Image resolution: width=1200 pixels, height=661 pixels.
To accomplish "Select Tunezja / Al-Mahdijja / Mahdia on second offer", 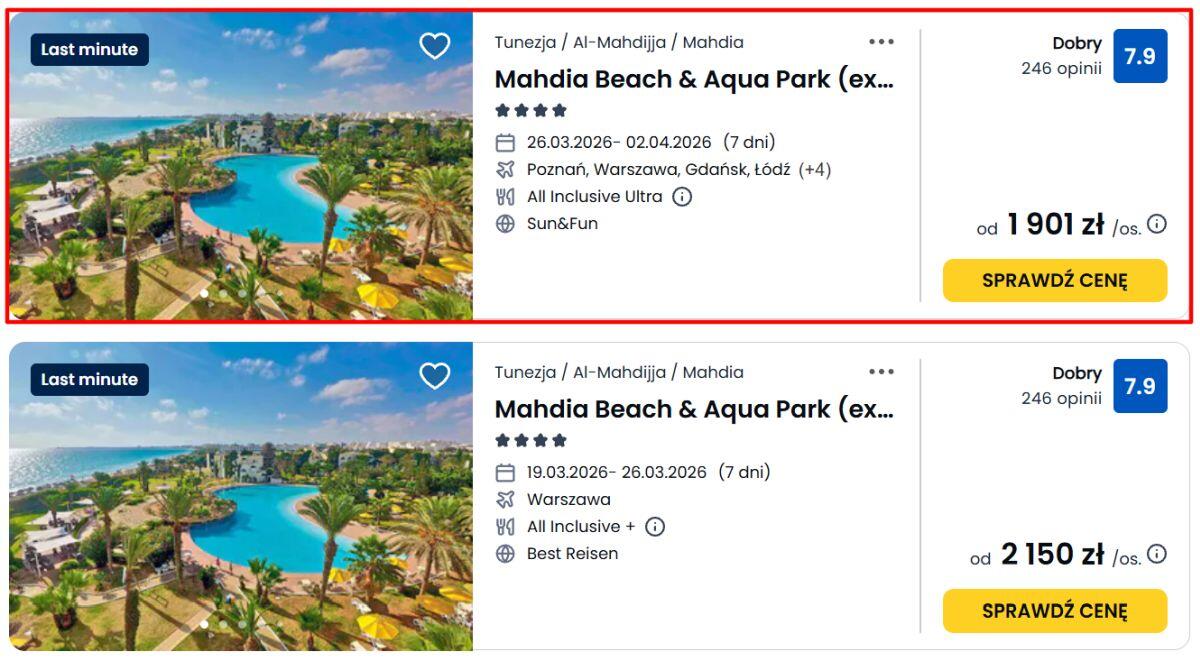I will [x=619, y=372].
